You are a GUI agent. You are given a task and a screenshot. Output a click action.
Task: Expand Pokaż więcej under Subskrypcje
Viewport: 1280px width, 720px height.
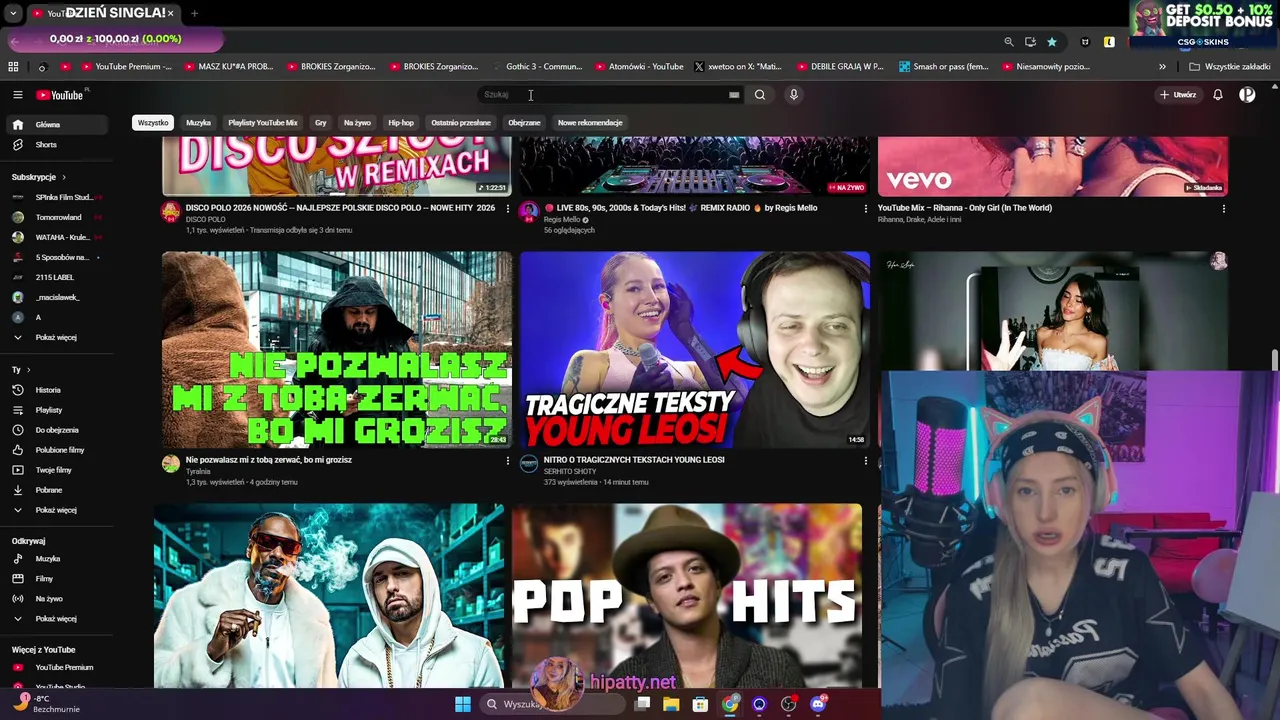58,337
